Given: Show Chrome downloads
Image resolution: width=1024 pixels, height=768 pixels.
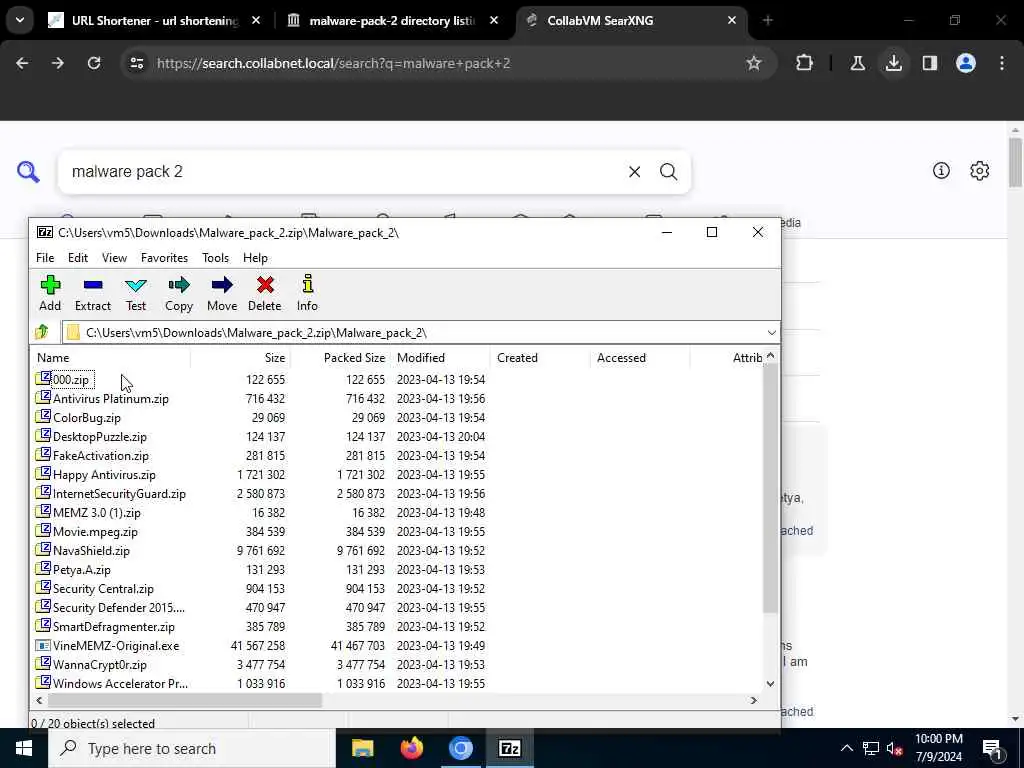Looking at the screenshot, I should point(893,63).
